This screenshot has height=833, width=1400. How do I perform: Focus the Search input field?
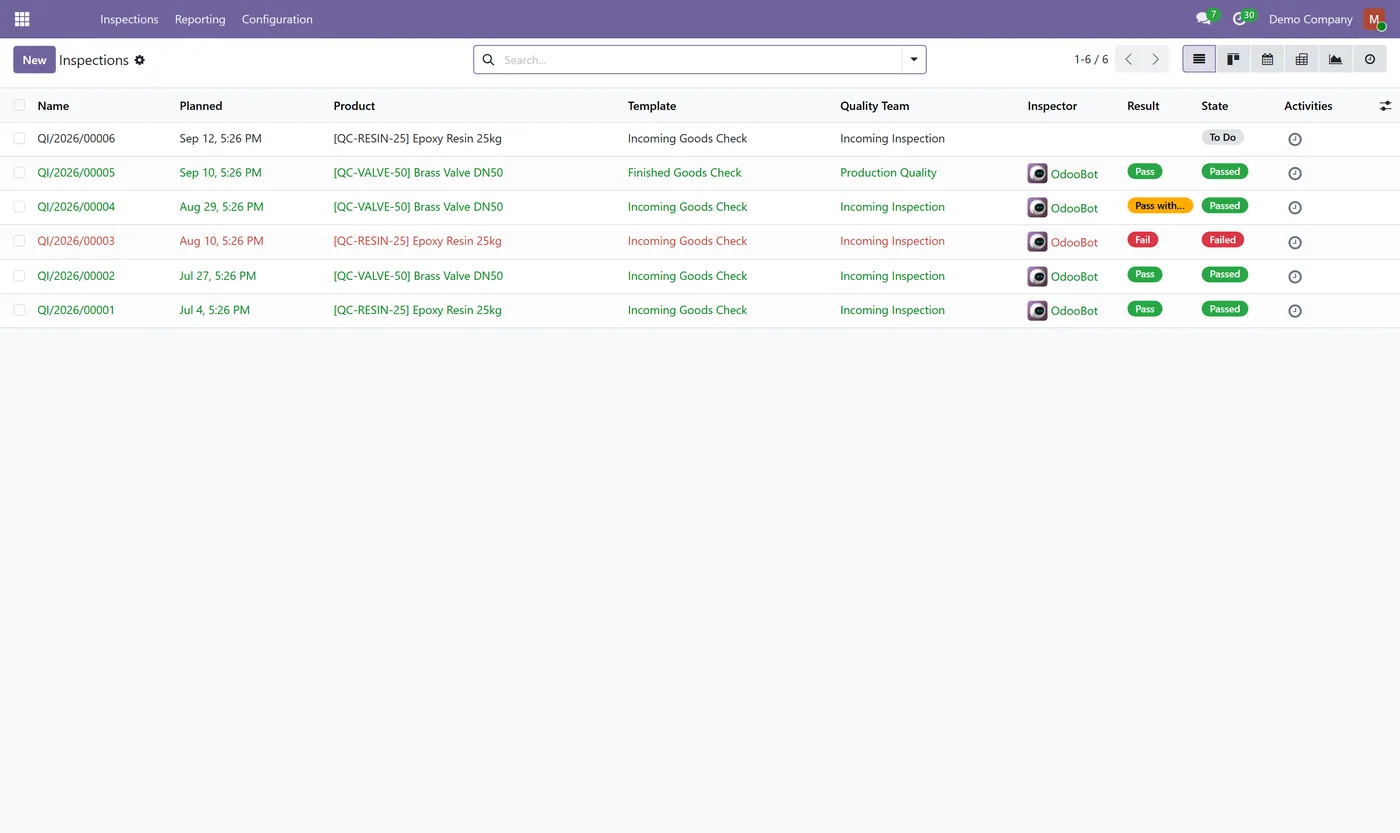pyautogui.click(x=700, y=60)
